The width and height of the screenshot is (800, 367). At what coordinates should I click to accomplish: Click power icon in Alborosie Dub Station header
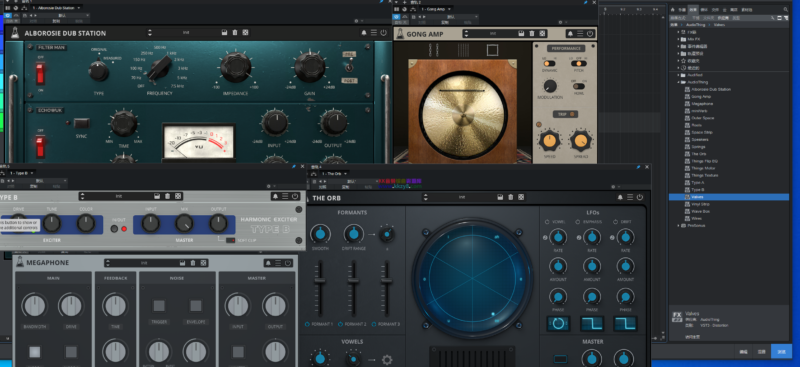point(384,33)
